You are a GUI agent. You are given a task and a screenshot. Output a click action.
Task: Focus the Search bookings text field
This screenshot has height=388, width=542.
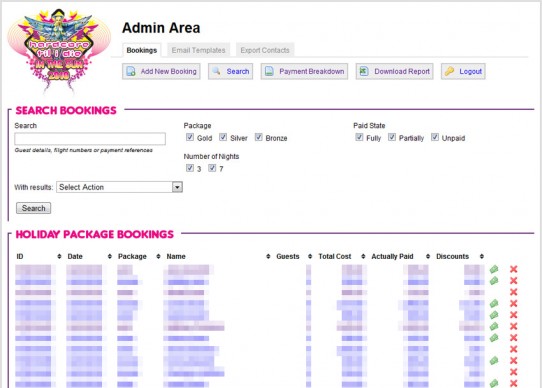pos(90,139)
